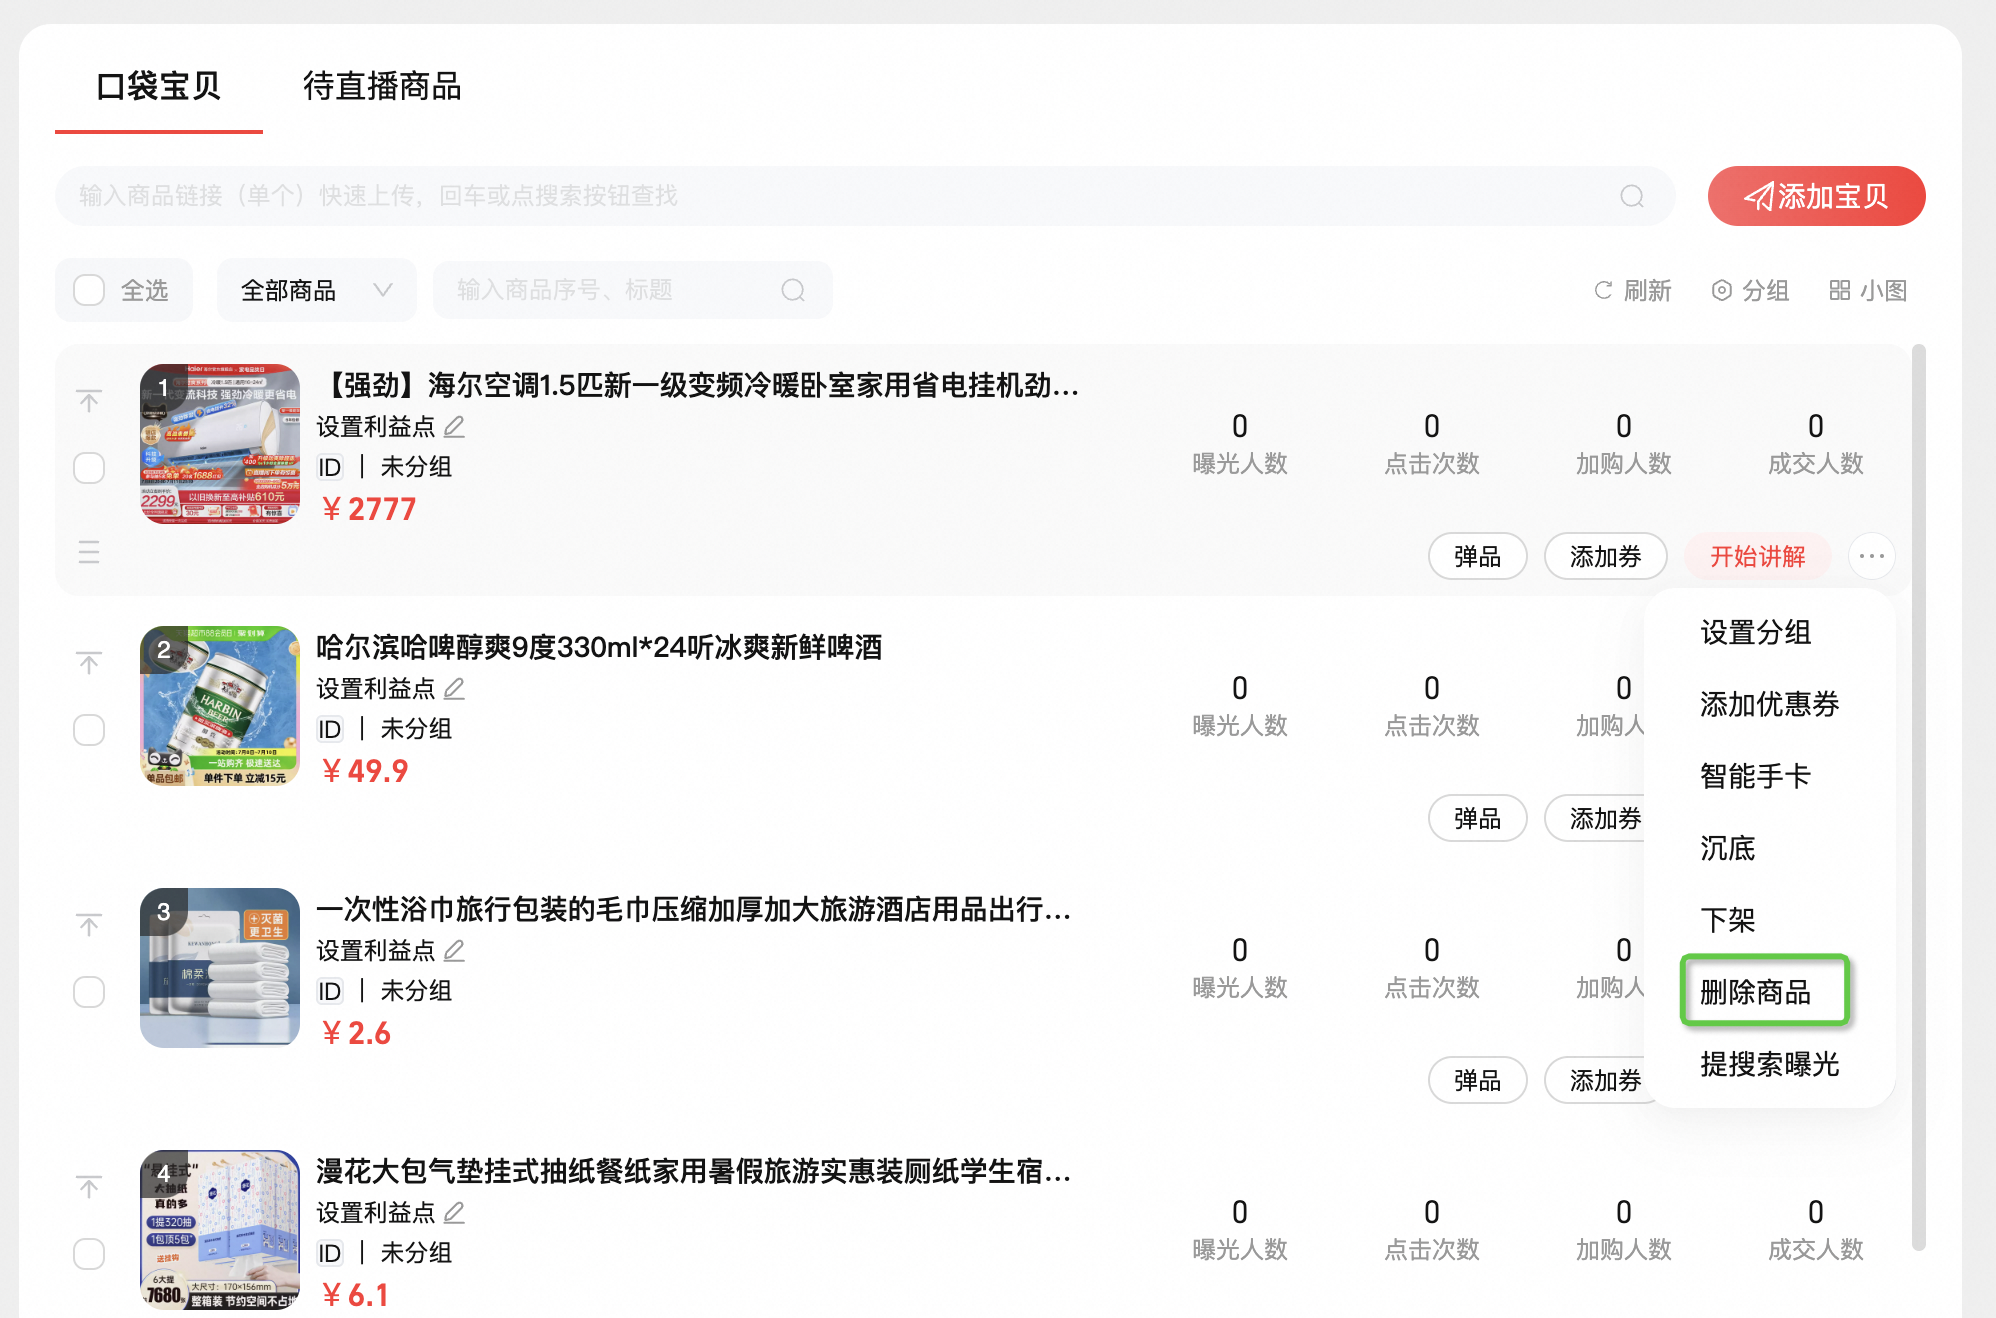Choose 删除商品 from the menu
This screenshot has width=1996, height=1318.
tap(1756, 992)
